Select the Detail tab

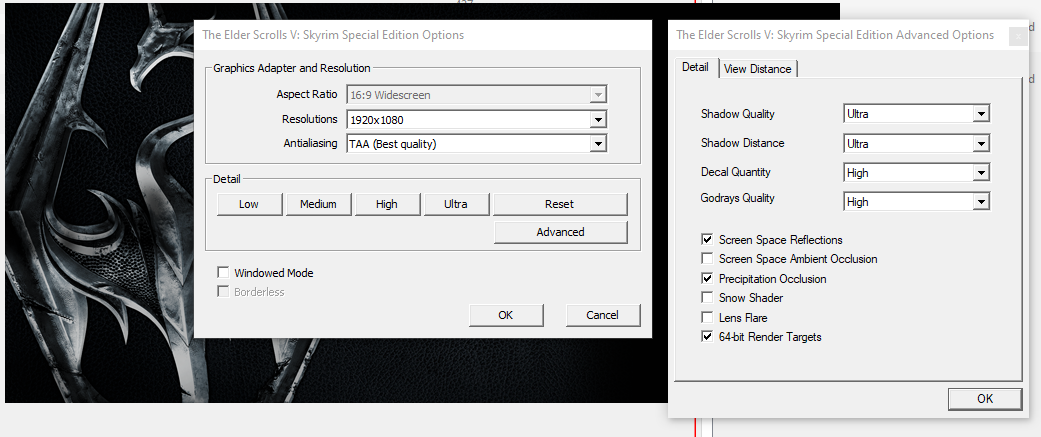point(696,67)
